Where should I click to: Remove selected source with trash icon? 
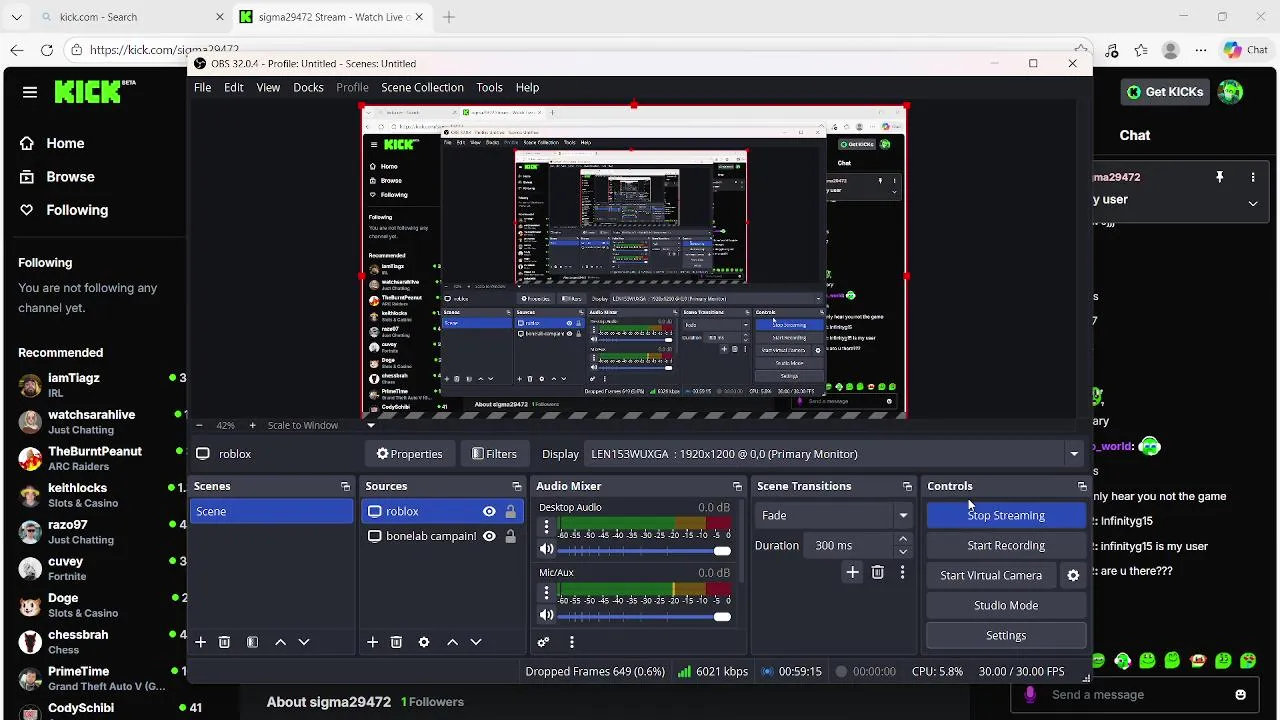396,642
